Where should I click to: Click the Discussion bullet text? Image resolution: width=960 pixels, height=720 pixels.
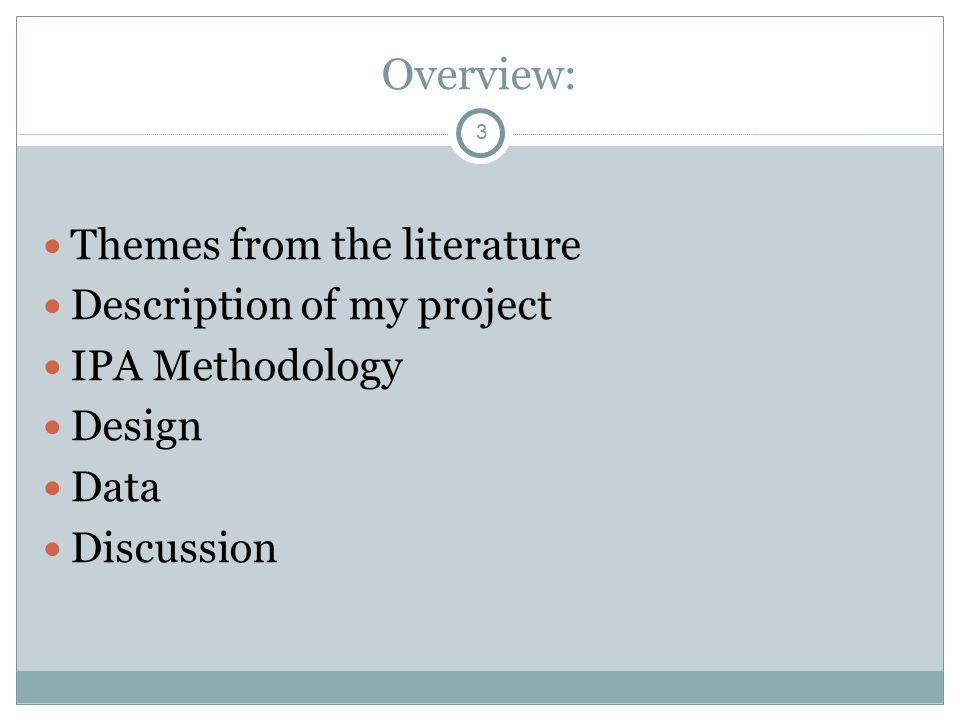pyautogui.click(x=174, y=547)
